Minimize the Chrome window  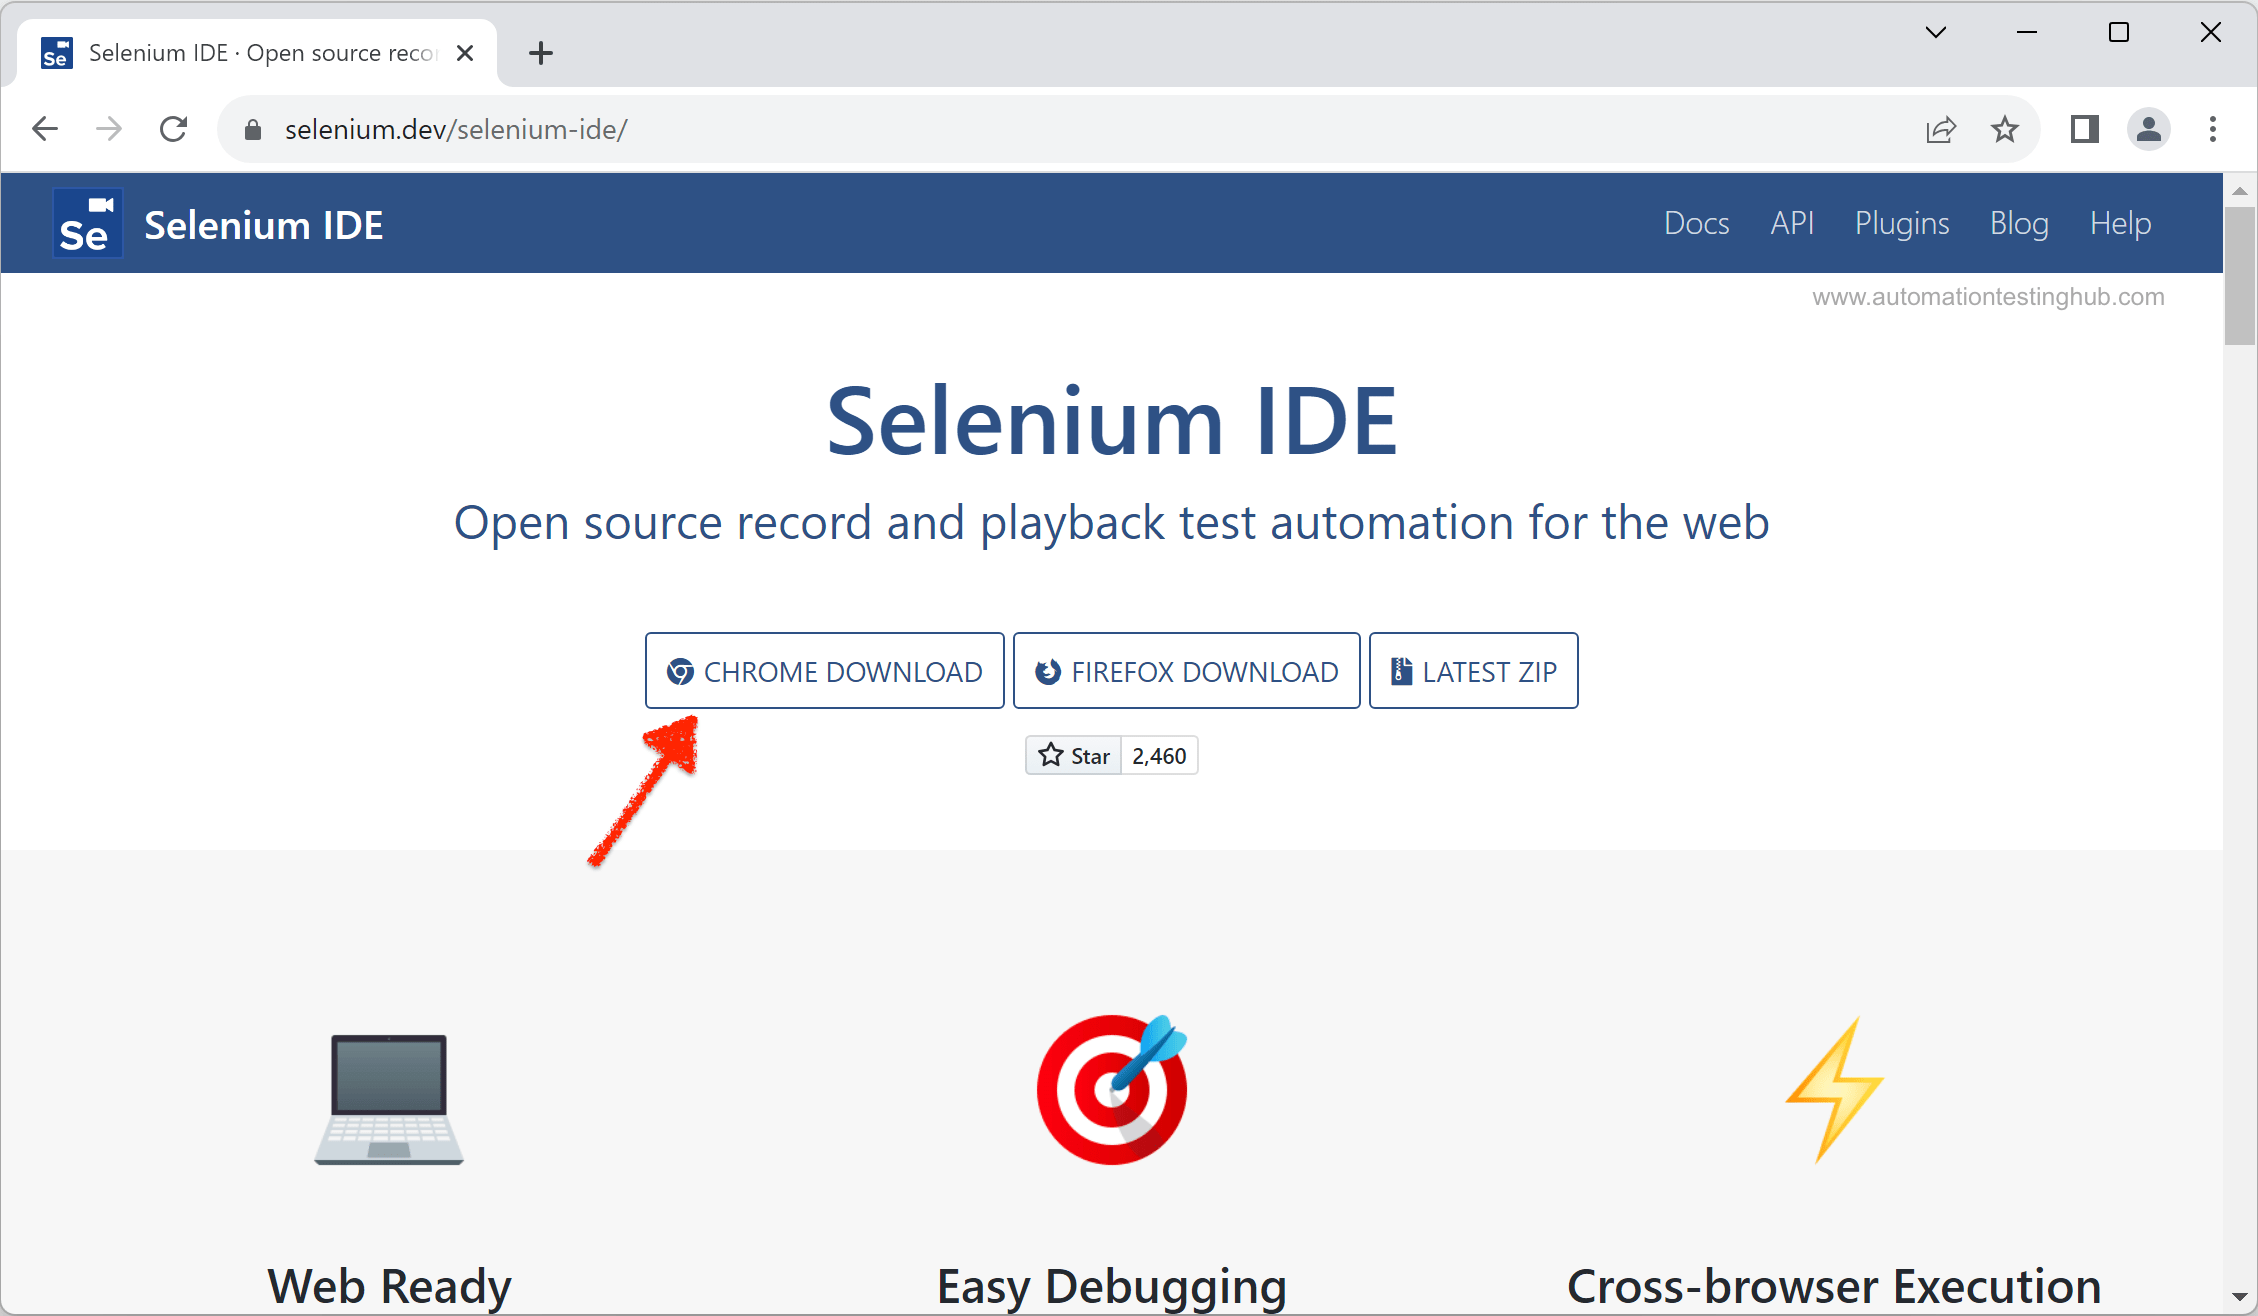pos(2027,32)
